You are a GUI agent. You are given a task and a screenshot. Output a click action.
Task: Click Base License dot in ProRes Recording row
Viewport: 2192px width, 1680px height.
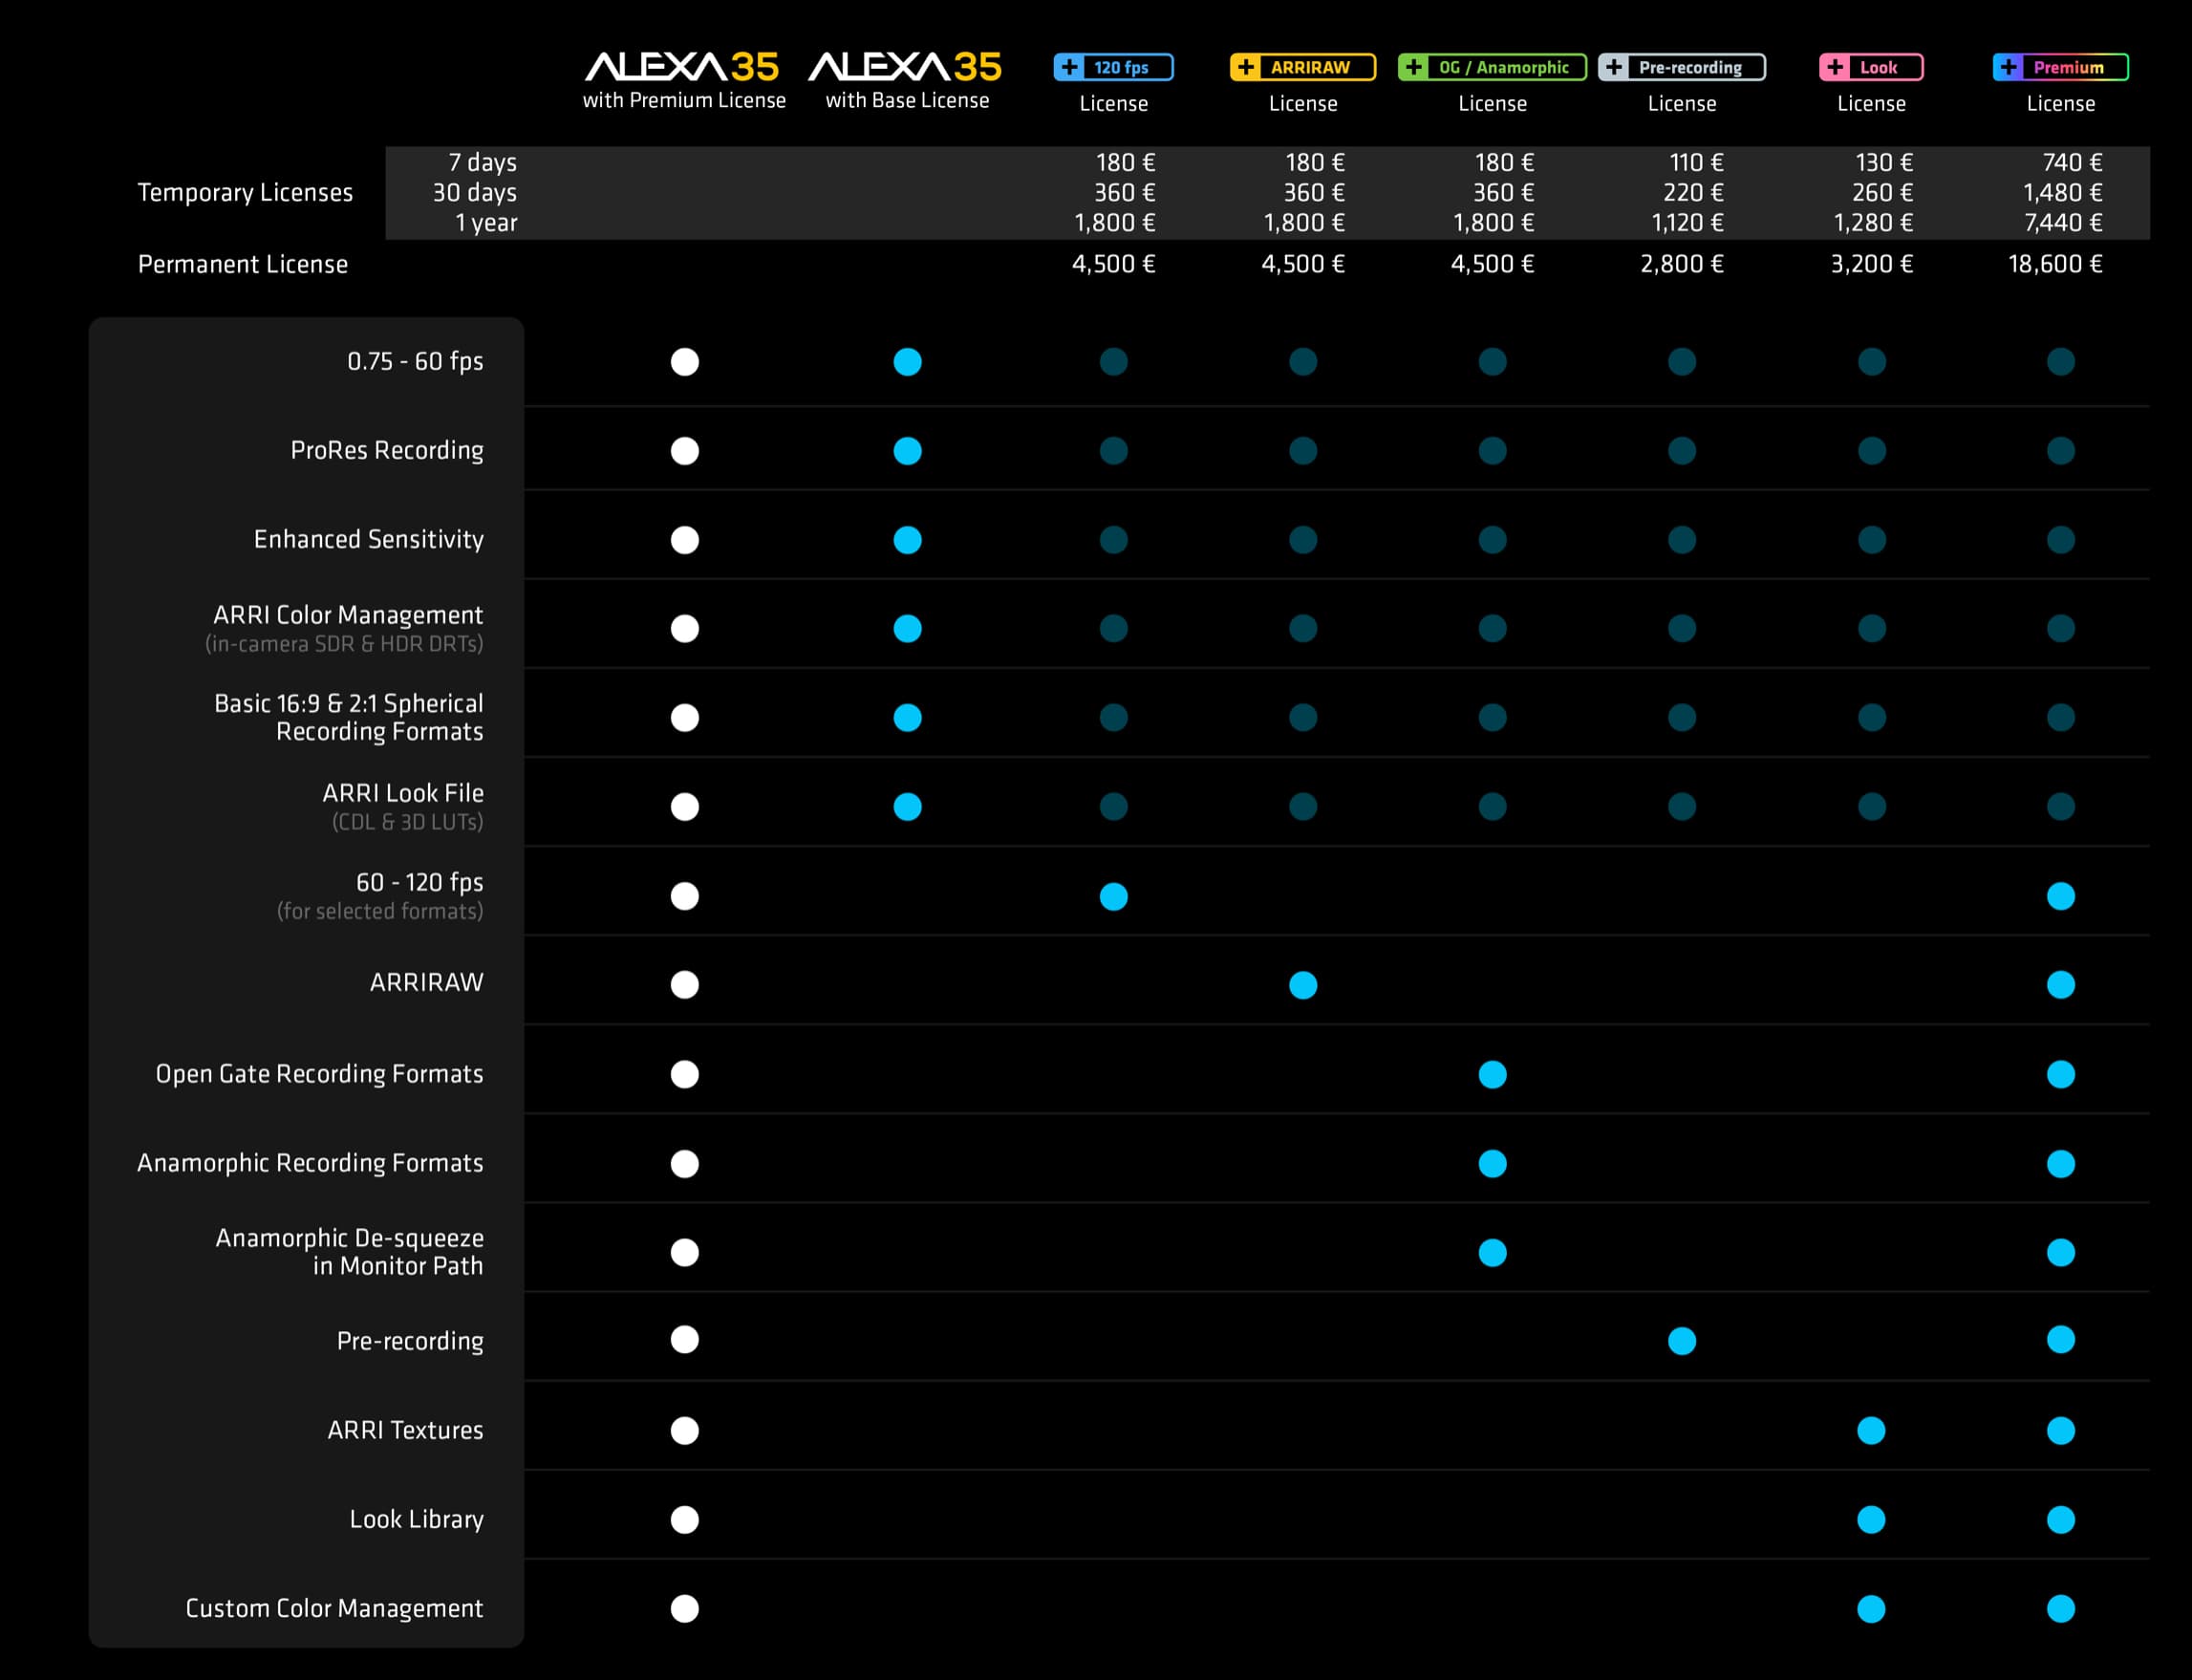coord(908,451)
